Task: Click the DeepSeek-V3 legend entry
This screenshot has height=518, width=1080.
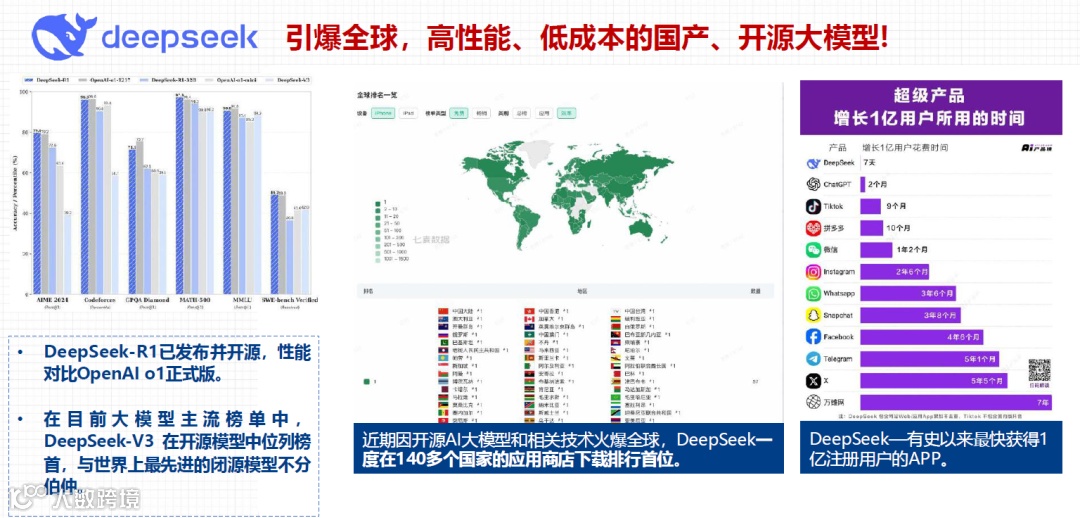Action: (x=288, y=80)
